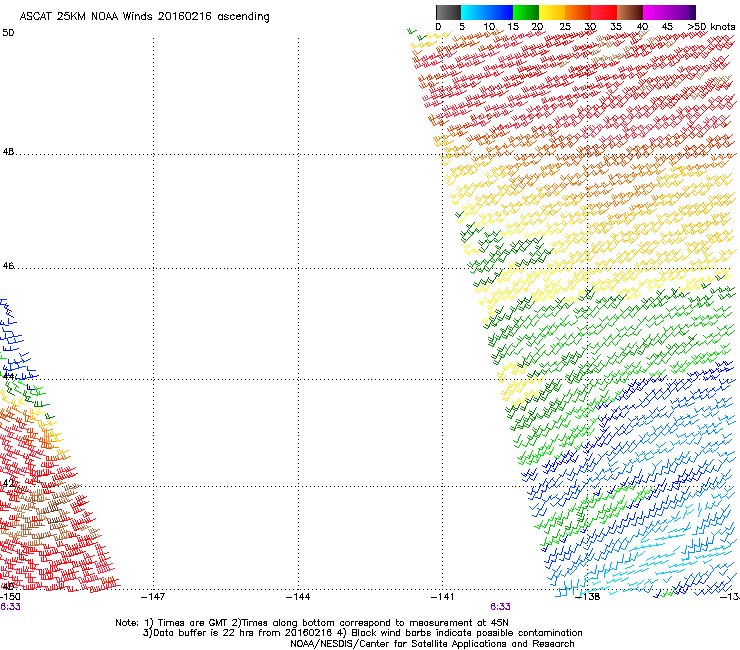The image size is (740, 650).
Task: Click the orange segment of the color bar
Action: point(578,12)
